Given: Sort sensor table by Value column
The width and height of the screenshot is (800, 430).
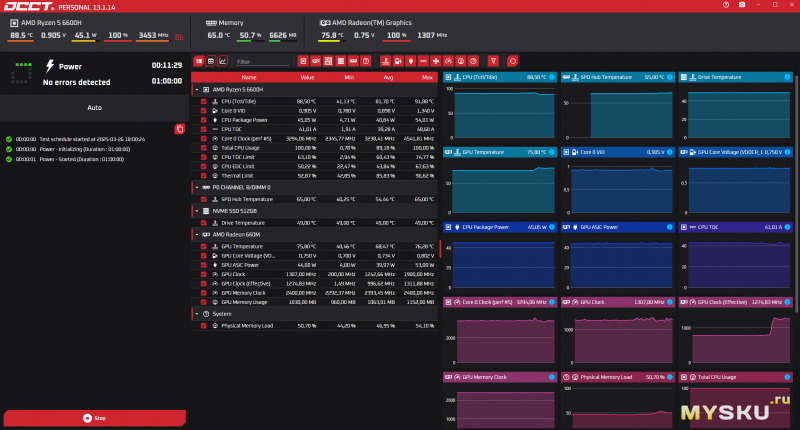Looking at the screenshot, I should [x=307, y=78].
